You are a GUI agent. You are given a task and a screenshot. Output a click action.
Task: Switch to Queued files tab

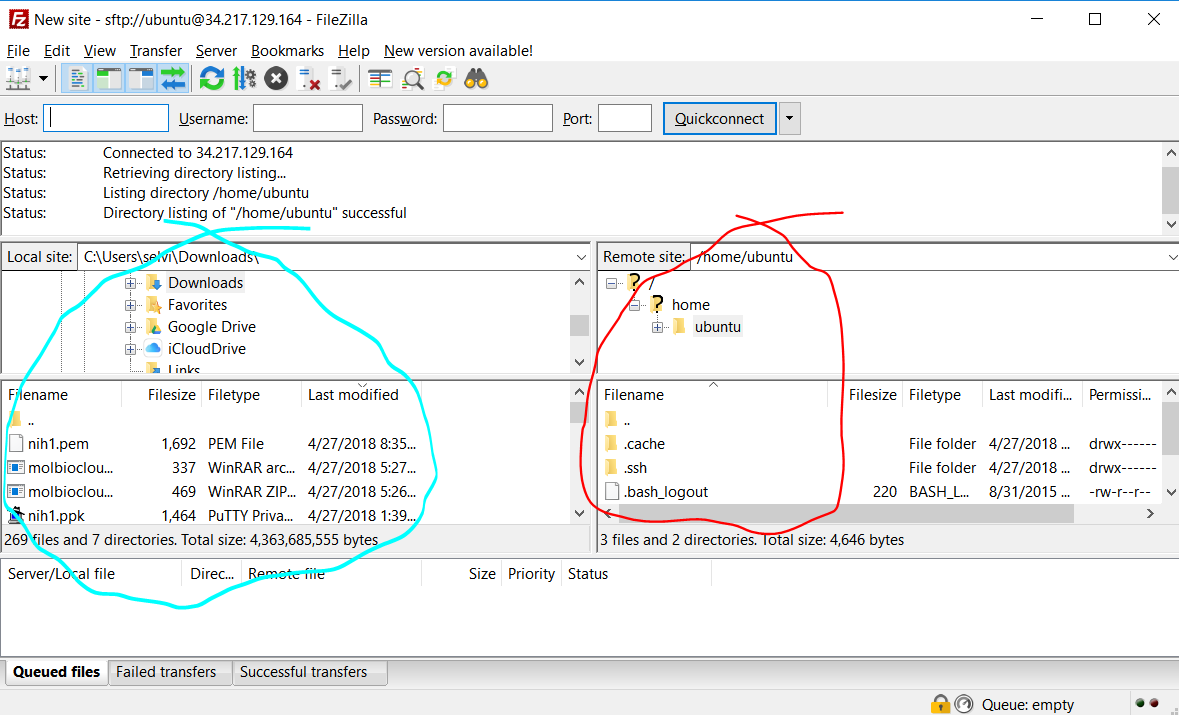(56, 672)
